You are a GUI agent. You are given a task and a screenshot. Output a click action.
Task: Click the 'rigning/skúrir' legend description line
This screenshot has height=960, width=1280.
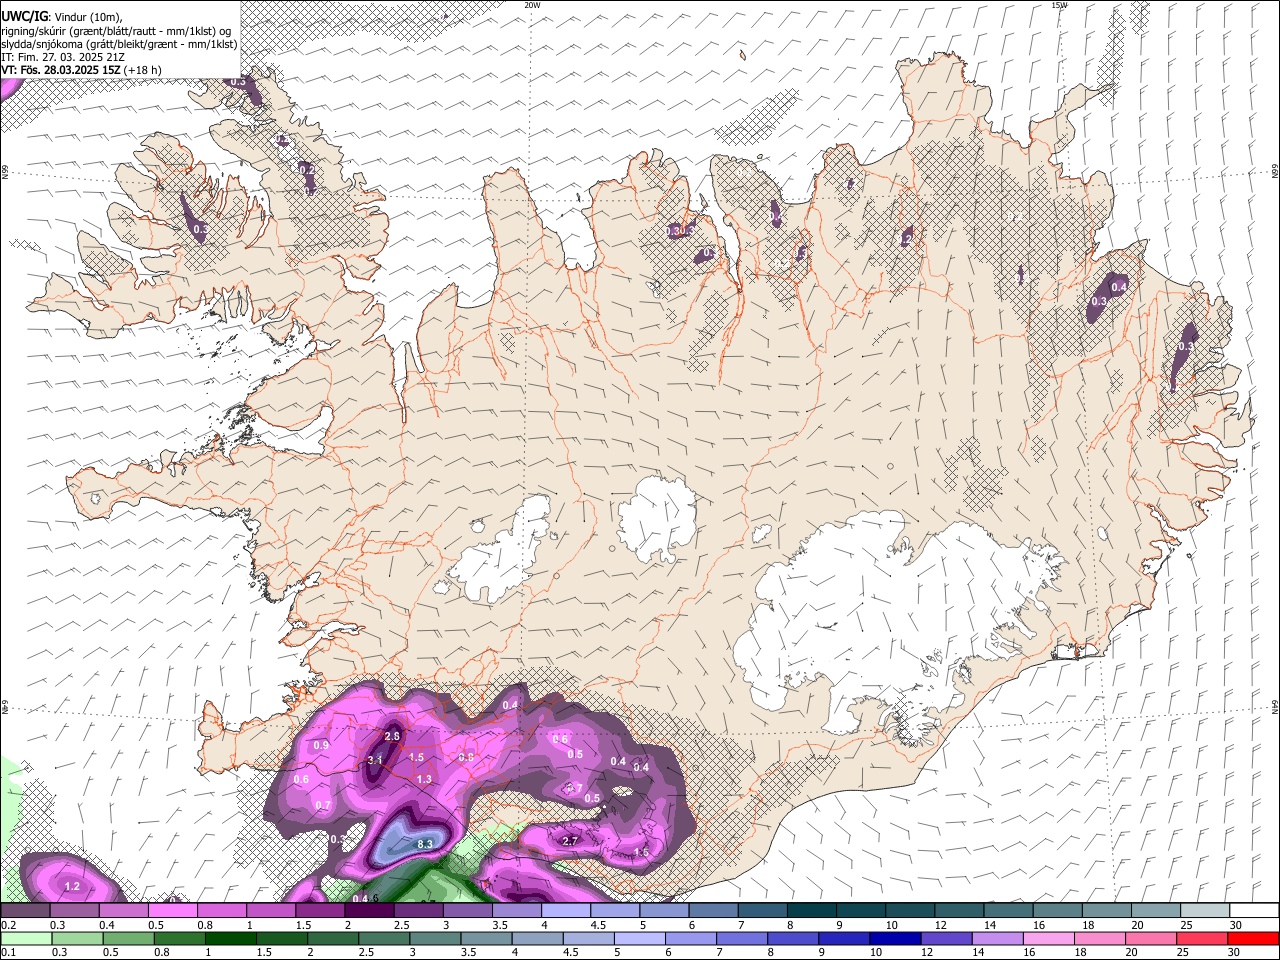117,30
